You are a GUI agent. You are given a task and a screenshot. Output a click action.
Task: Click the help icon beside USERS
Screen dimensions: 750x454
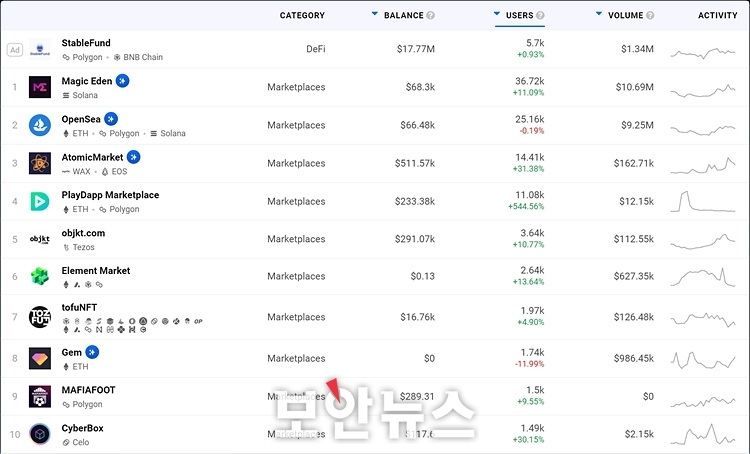point(540,15)
